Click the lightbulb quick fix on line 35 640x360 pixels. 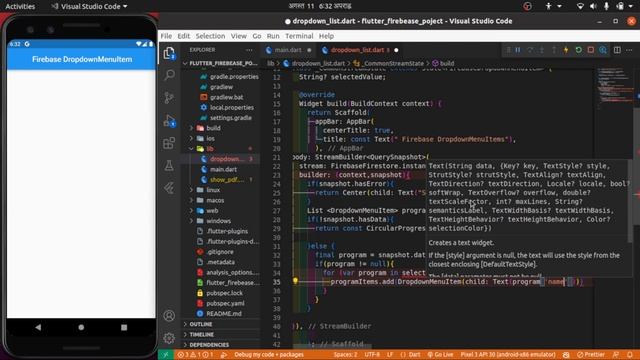pyautogui.click(x=295, y=281)
